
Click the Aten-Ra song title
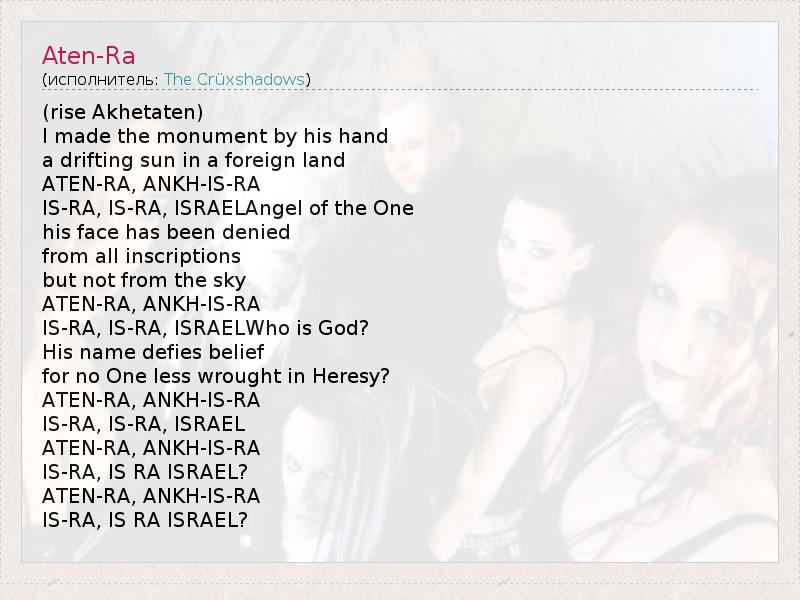[88, 54]
